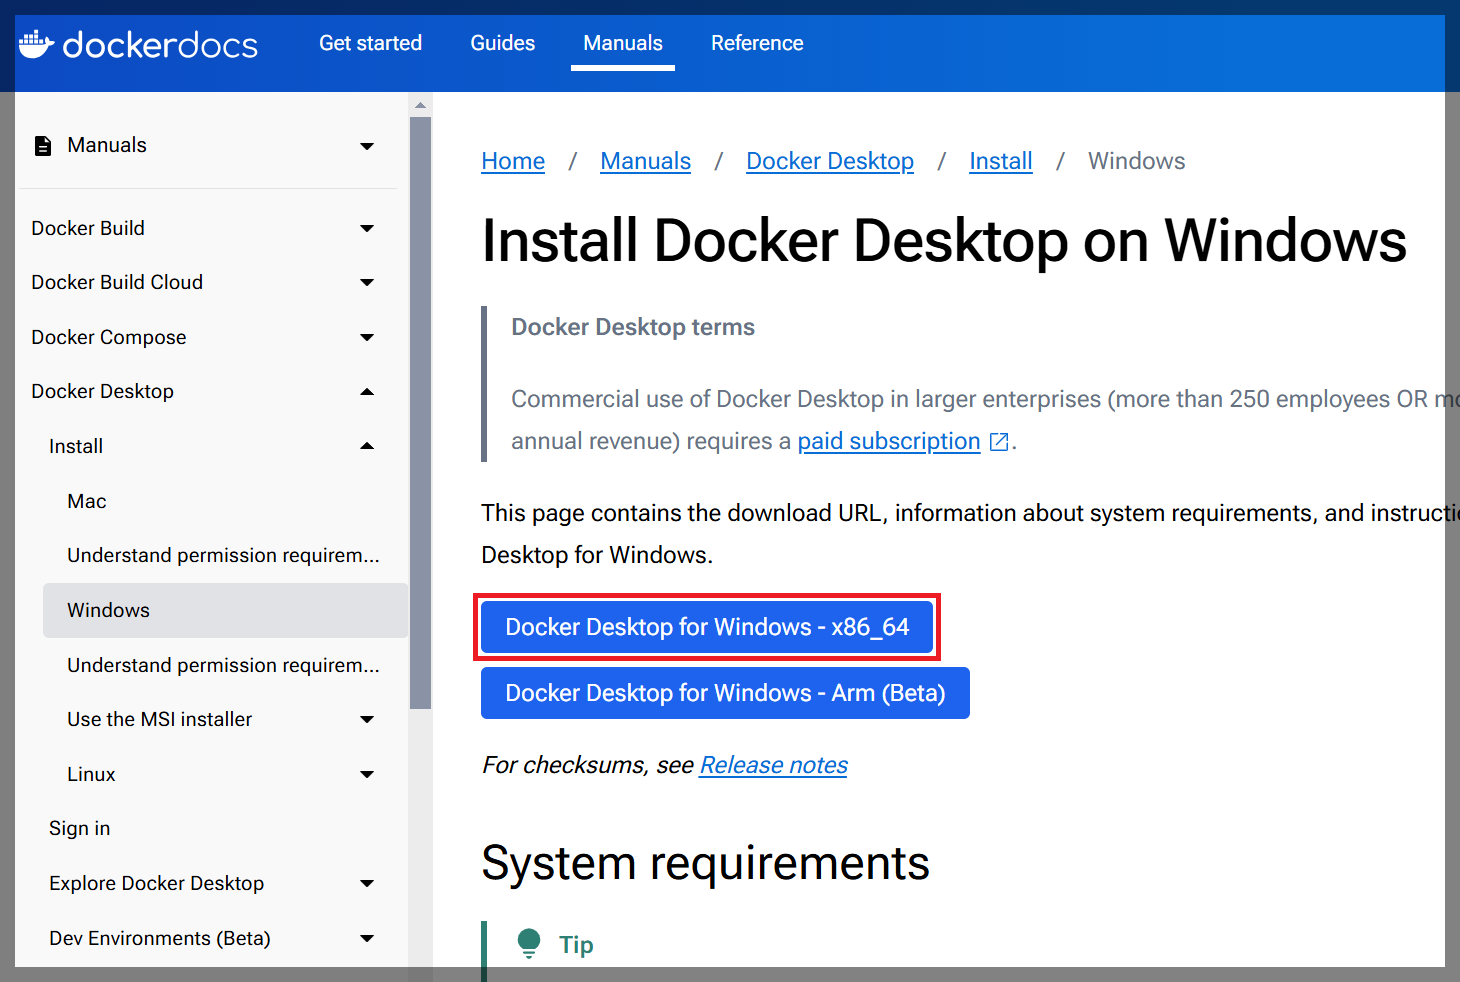Click the Docker Desktop terms heading
Image resolution: width=1460 pixels, height=982 pixels.
click(x=633, y=327)
